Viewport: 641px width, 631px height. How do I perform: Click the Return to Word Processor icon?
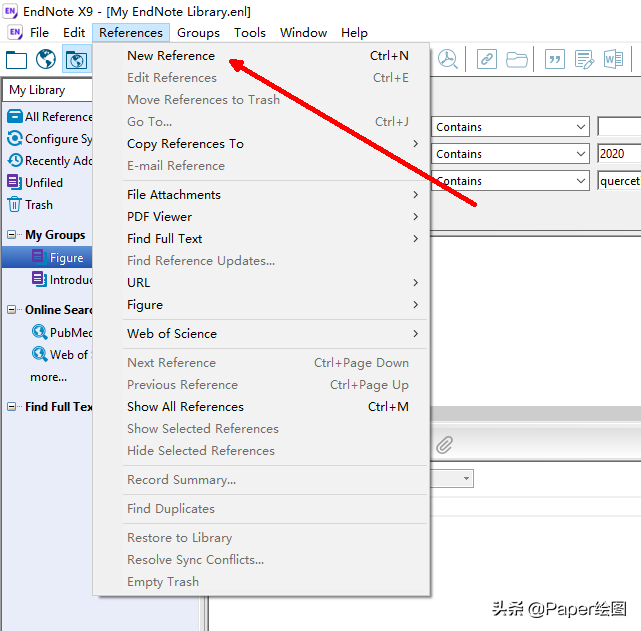pos(613,59)
